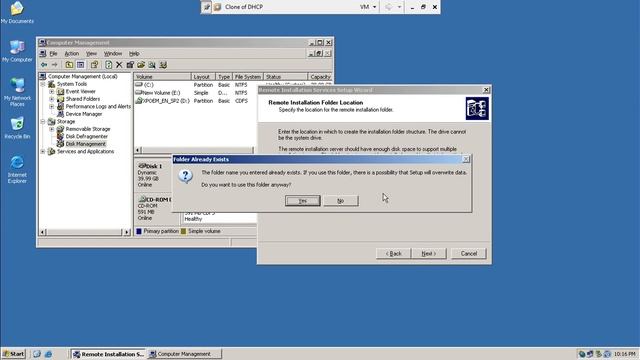Select the Internet Explorer desktop icon
Screen dimensions: 640x360
(17, 169)
